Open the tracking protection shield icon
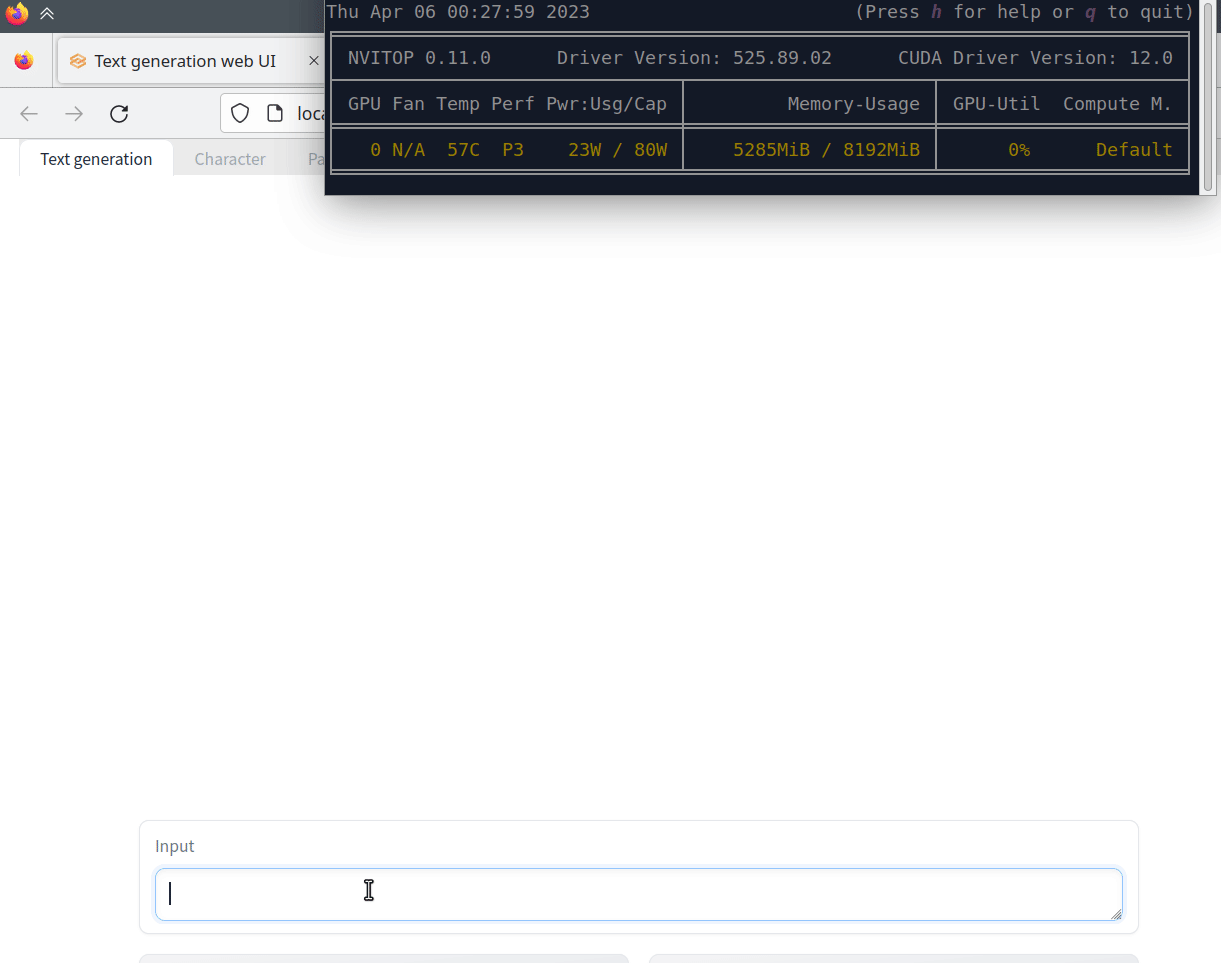 click(x=240, y=113)
